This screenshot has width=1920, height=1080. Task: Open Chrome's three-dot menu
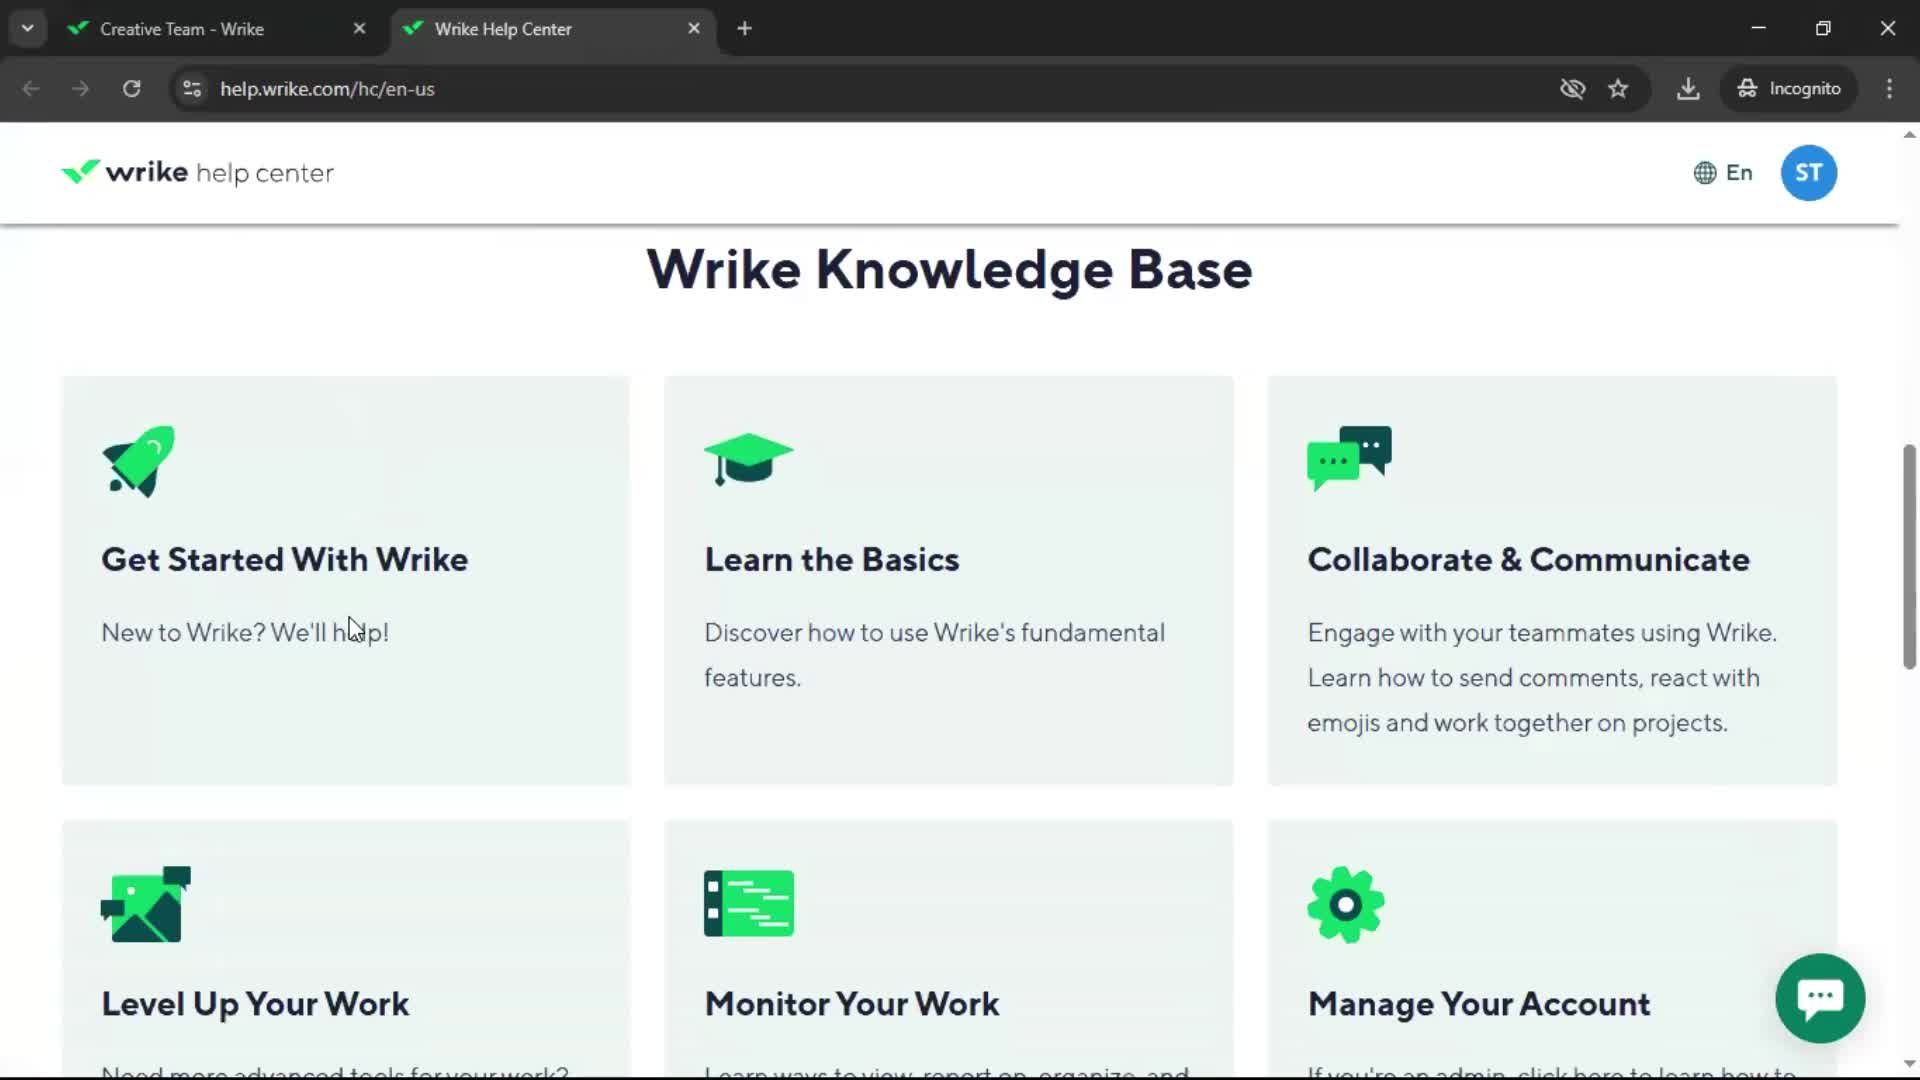tap(1889, 89)
